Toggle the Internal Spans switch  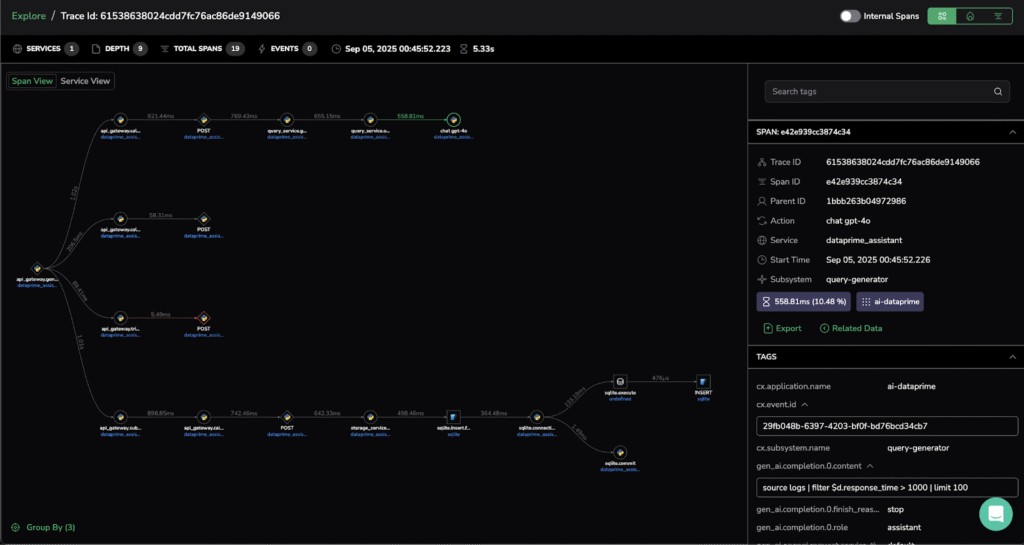pos(850,16)
